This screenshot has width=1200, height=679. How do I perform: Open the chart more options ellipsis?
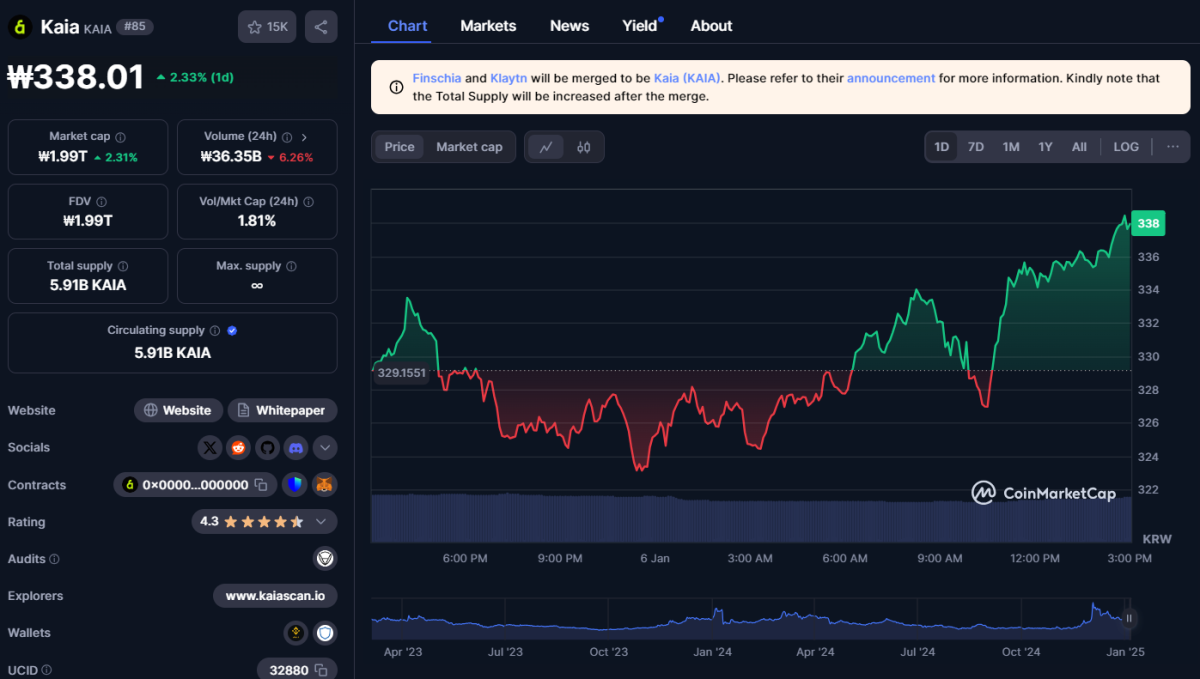tap(1173, 147)
